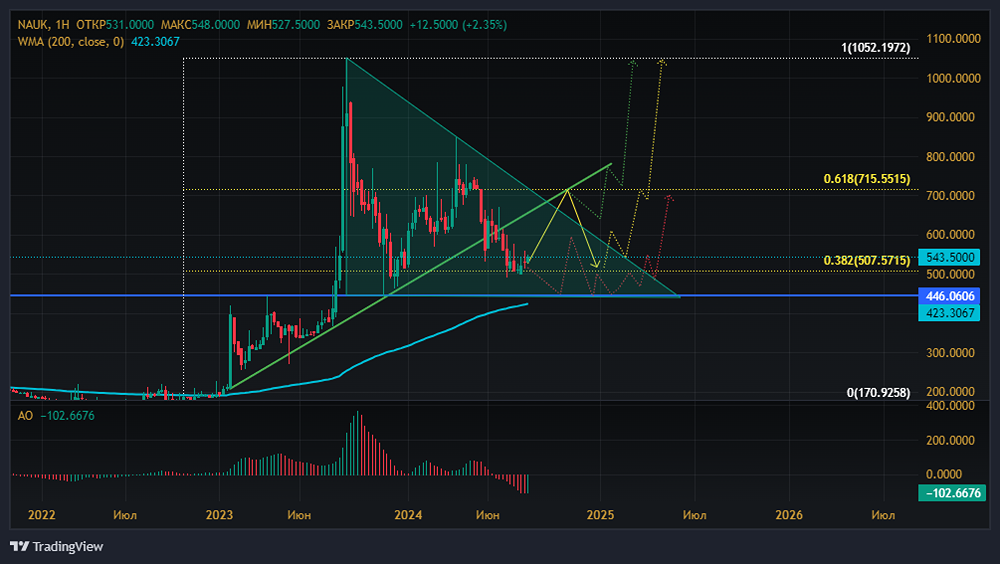Screen dimensions: 1000x564
Task: Click the МАКС548.0000 high value
Action: [x=200, y=25]
